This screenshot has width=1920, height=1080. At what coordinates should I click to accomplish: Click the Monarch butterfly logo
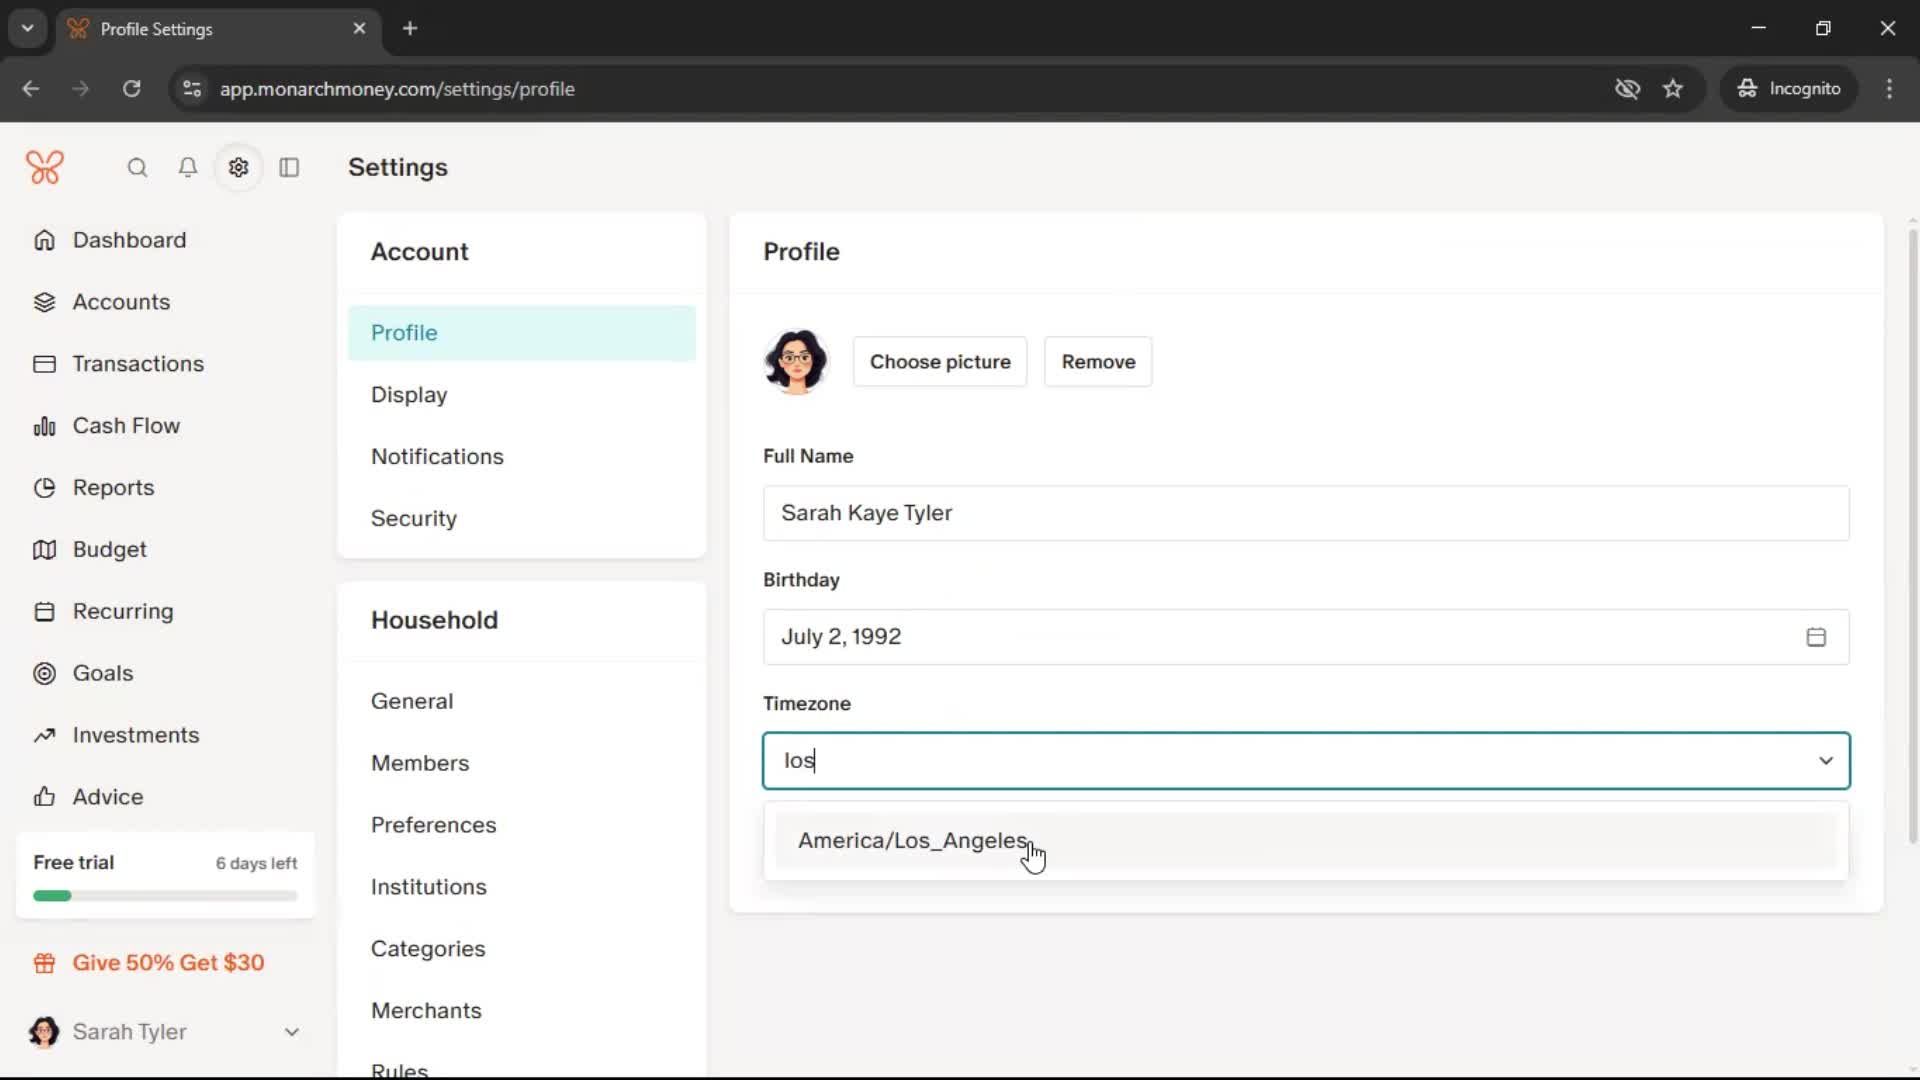click(x=45, y=167)
